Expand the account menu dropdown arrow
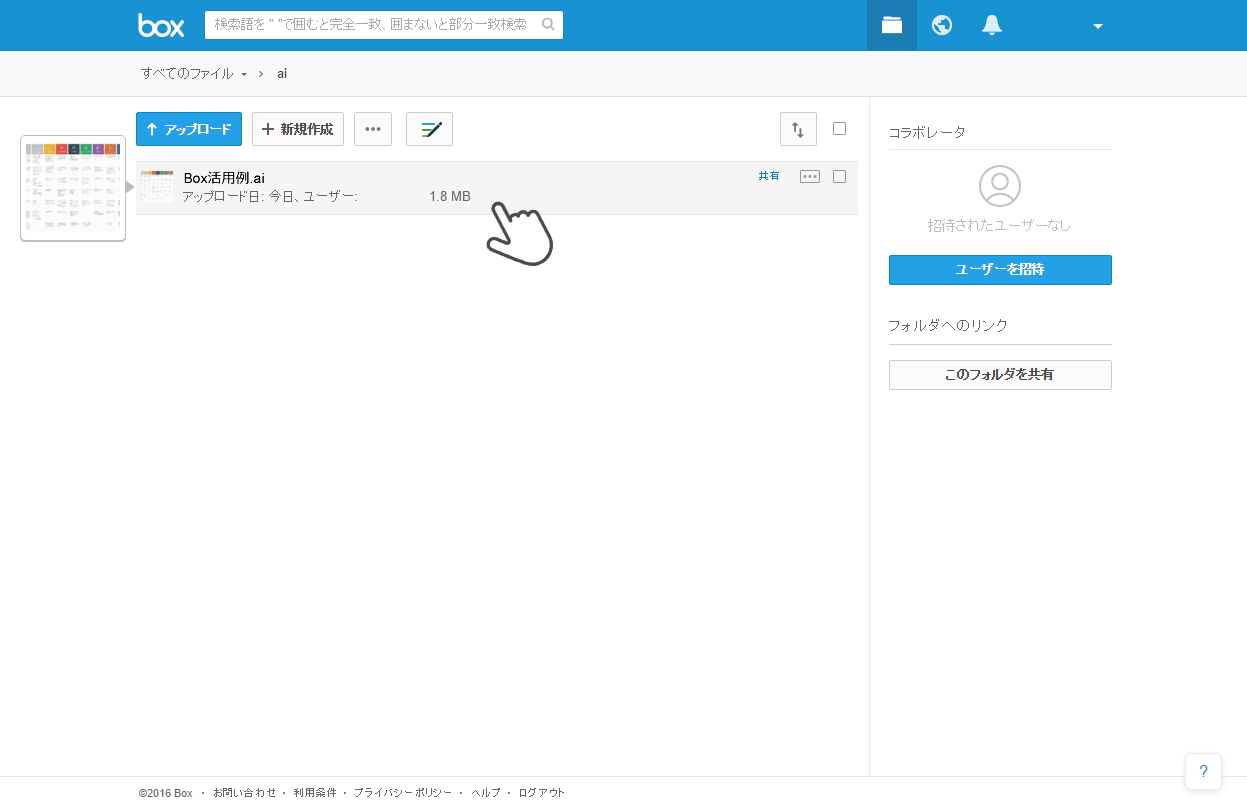Screen dimensions: 1247x810 pos(1098,26)
